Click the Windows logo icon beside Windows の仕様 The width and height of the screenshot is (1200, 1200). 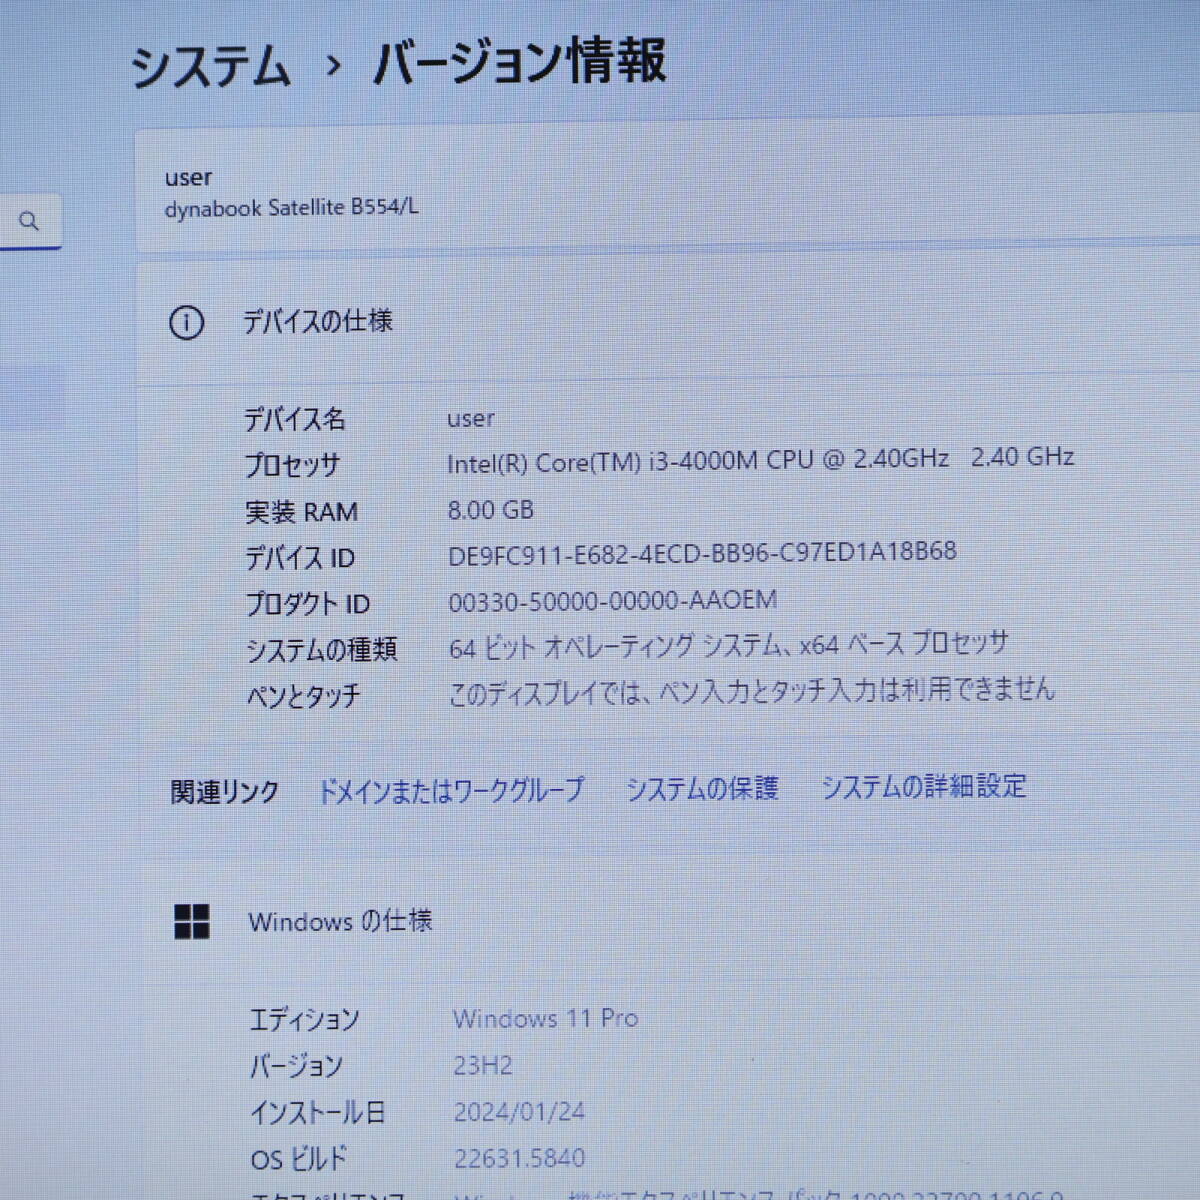tap(192, 922)
